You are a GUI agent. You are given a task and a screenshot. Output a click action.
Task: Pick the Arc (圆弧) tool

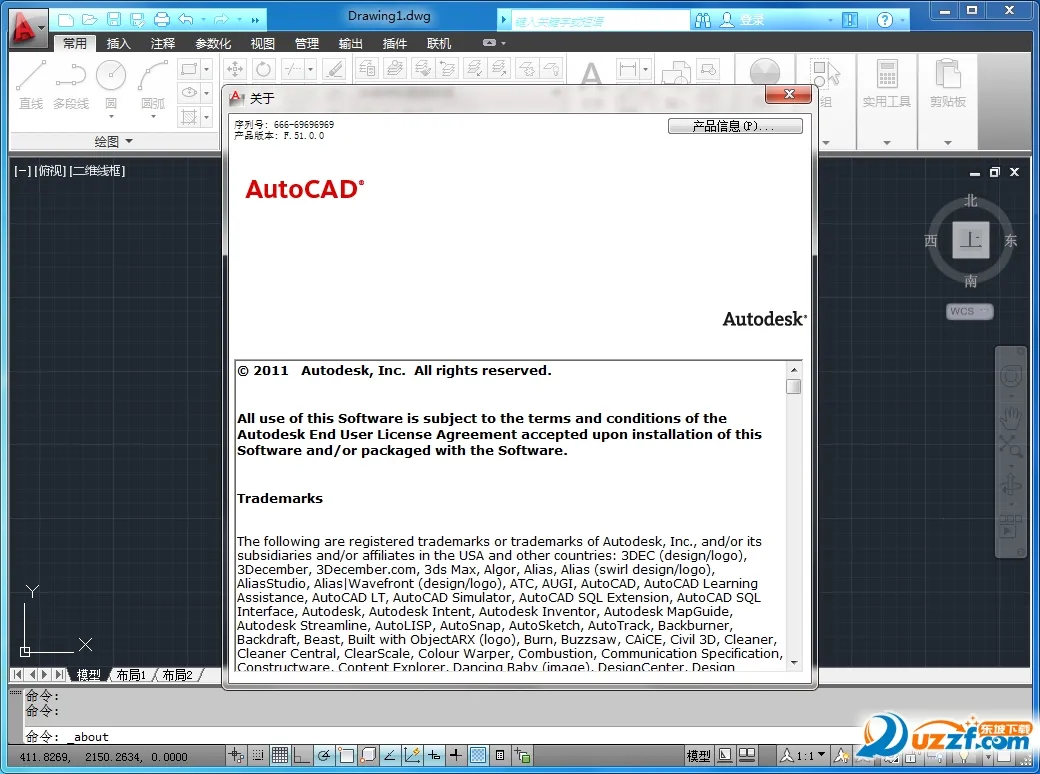point(152,84)
